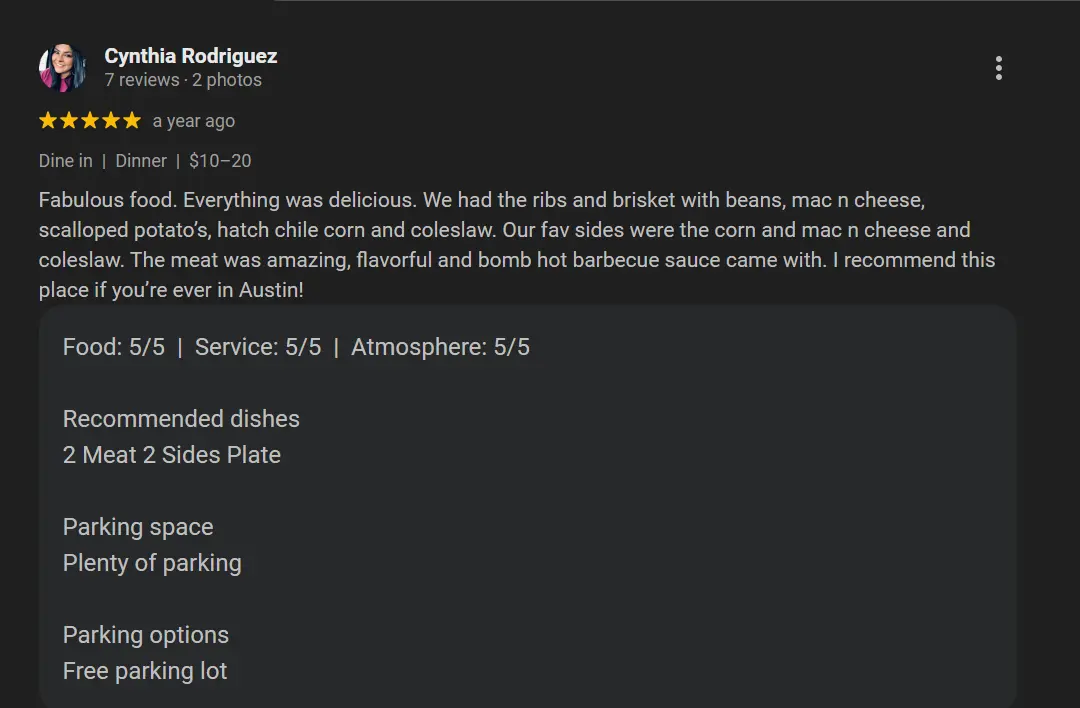Click the 'Recommended dishes' heading
Image resolution: width=1080 pixels, height=708 pixels.
[x=181, y=419]
